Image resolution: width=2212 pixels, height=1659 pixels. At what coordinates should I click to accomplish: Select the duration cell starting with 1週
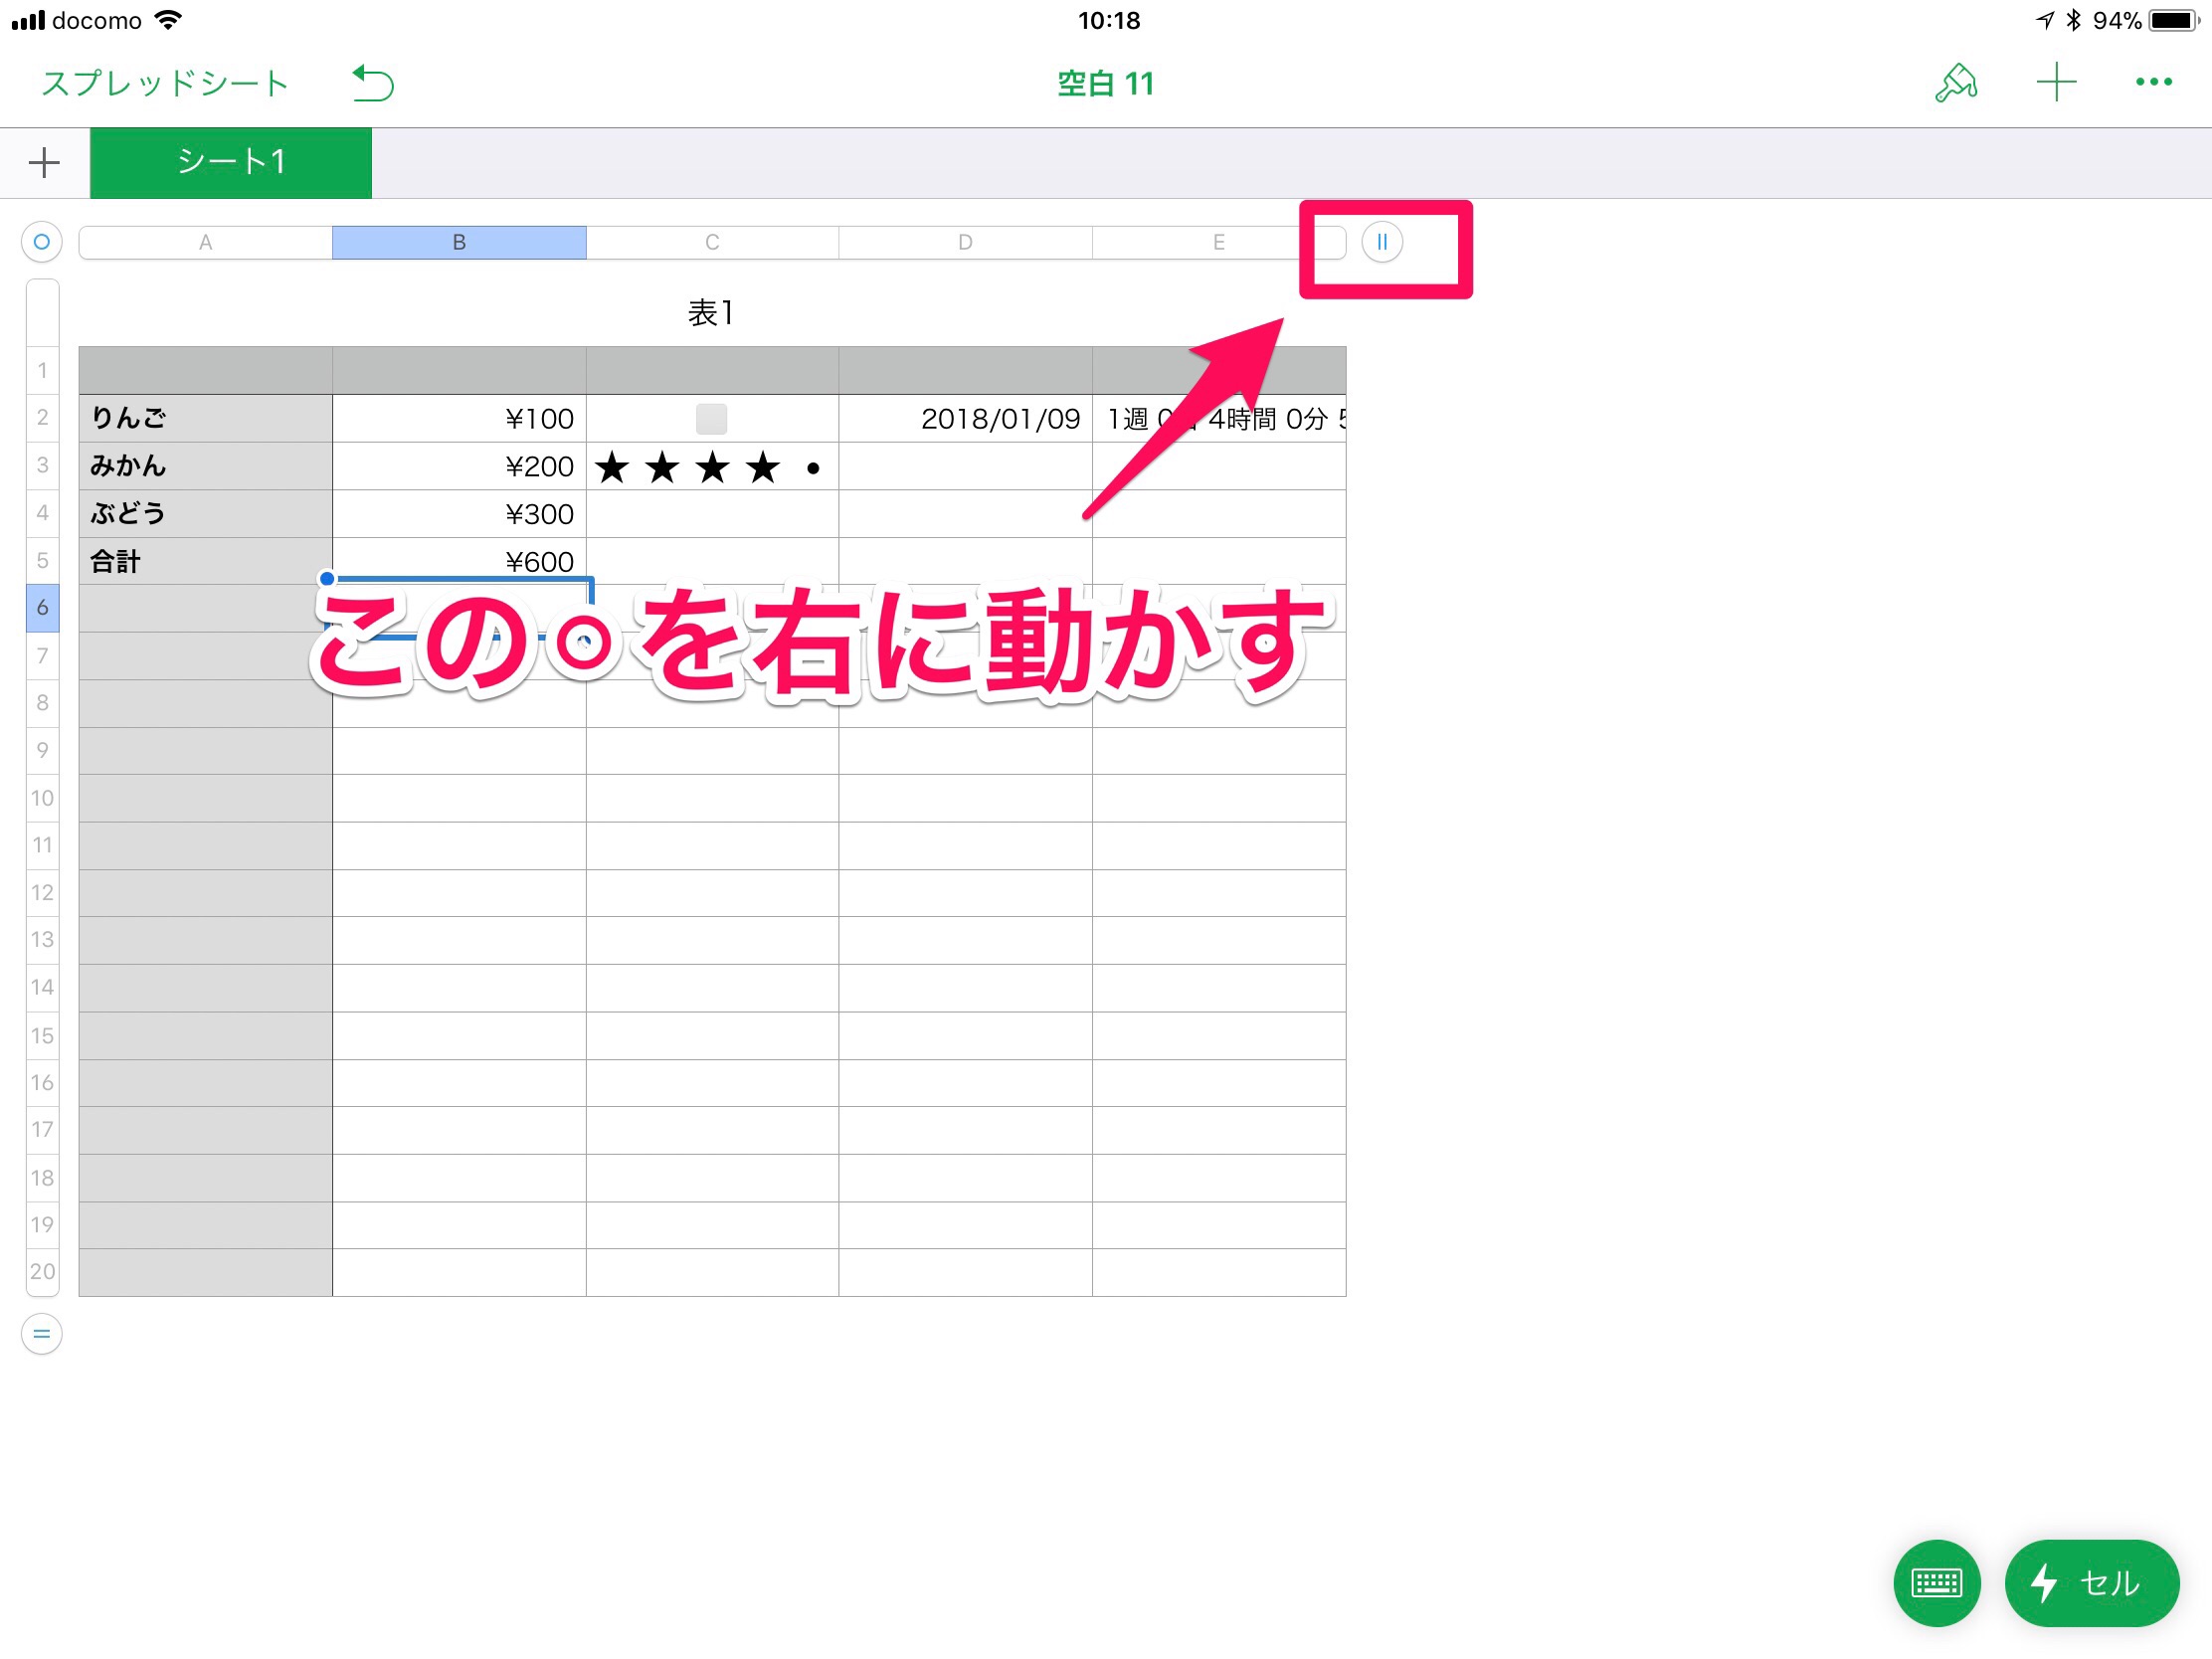point(1219,418)
